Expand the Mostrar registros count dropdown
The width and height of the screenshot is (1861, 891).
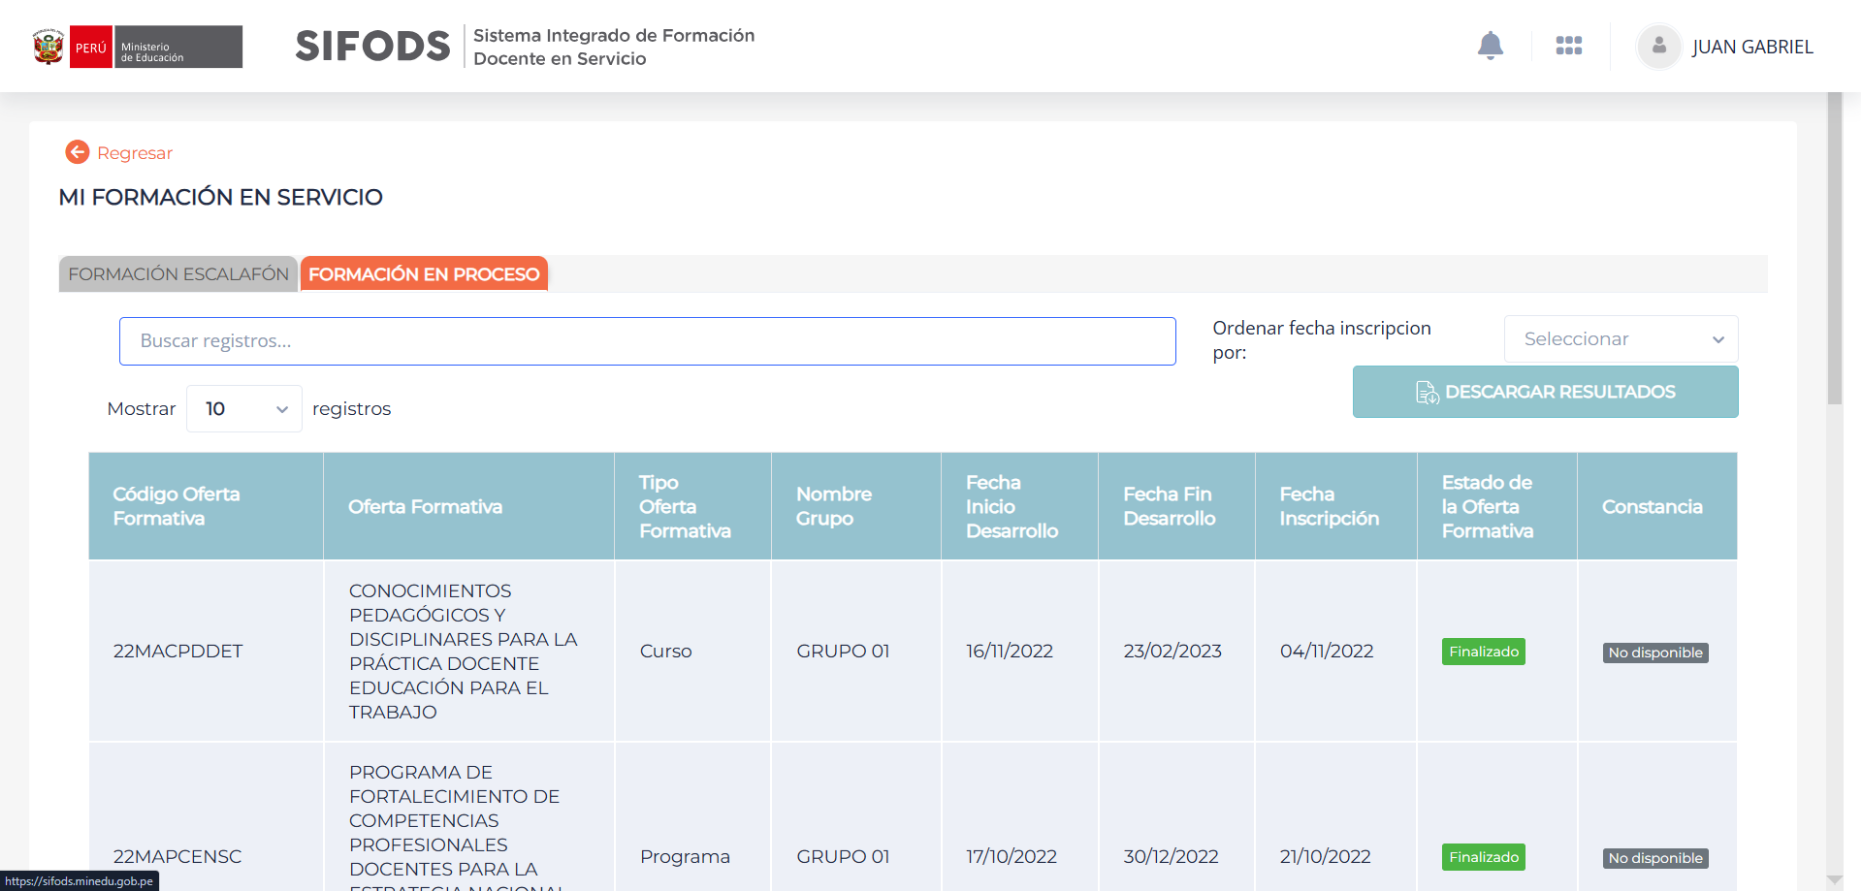(244, 409)
